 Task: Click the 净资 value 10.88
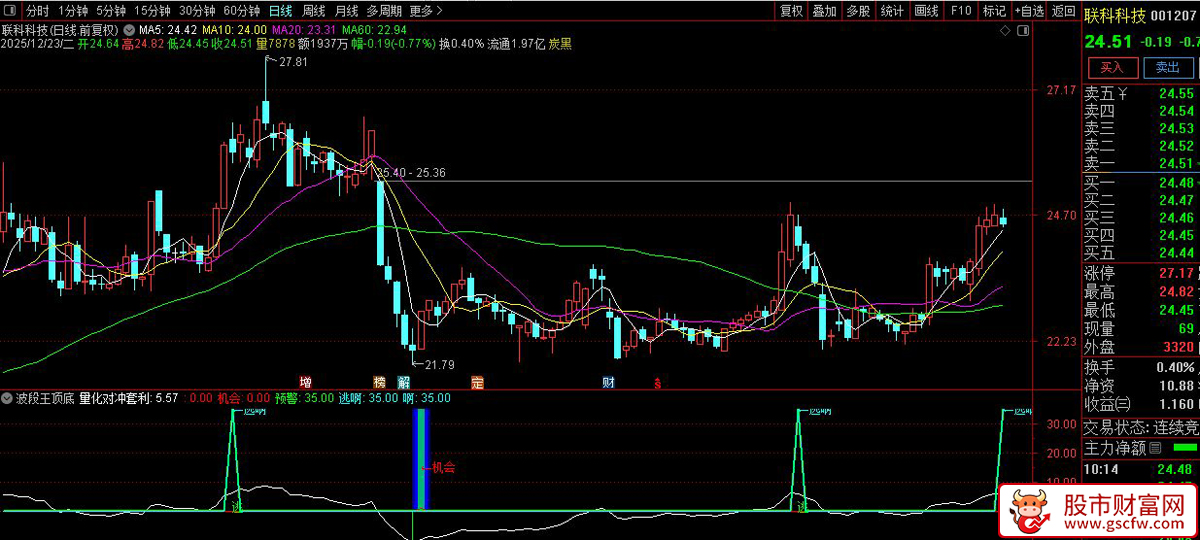(1176, 386)
